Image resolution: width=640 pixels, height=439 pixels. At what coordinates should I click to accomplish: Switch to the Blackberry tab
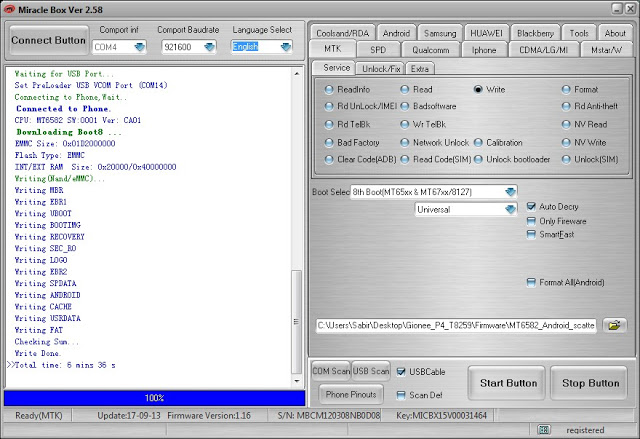click(x=535, y=33)
